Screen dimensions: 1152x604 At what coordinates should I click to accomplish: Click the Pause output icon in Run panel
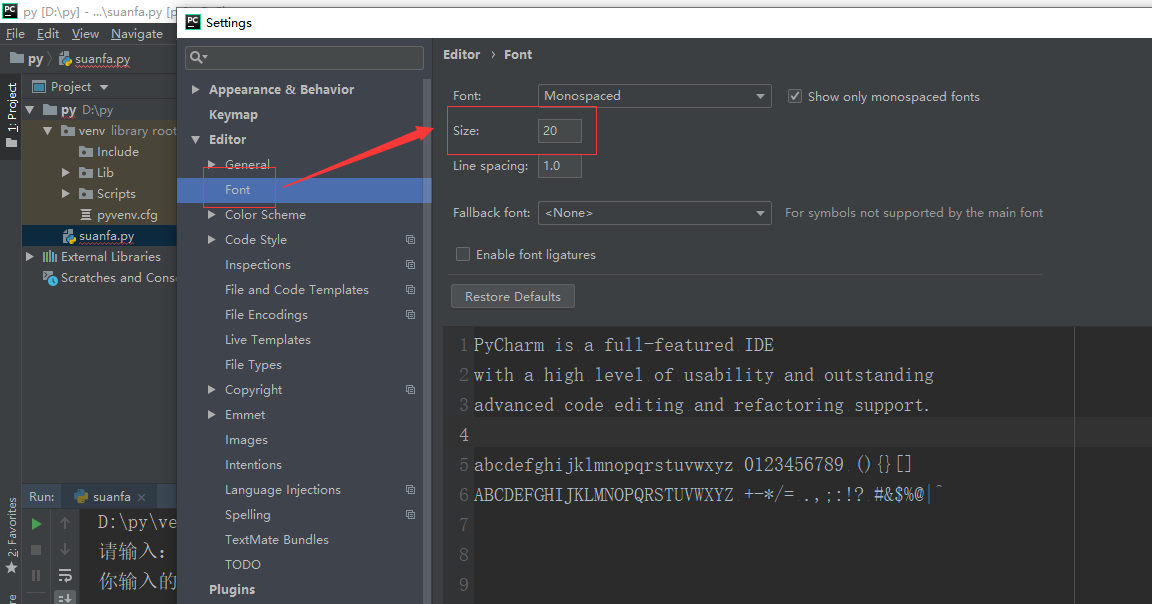[x=36, y=575]
